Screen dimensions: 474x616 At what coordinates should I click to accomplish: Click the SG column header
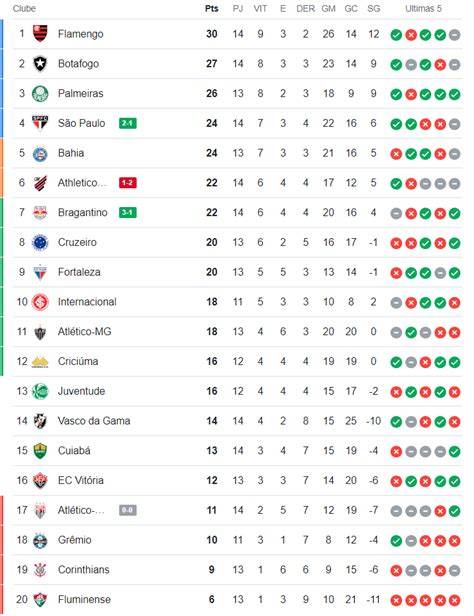click(x=373, y=8)
